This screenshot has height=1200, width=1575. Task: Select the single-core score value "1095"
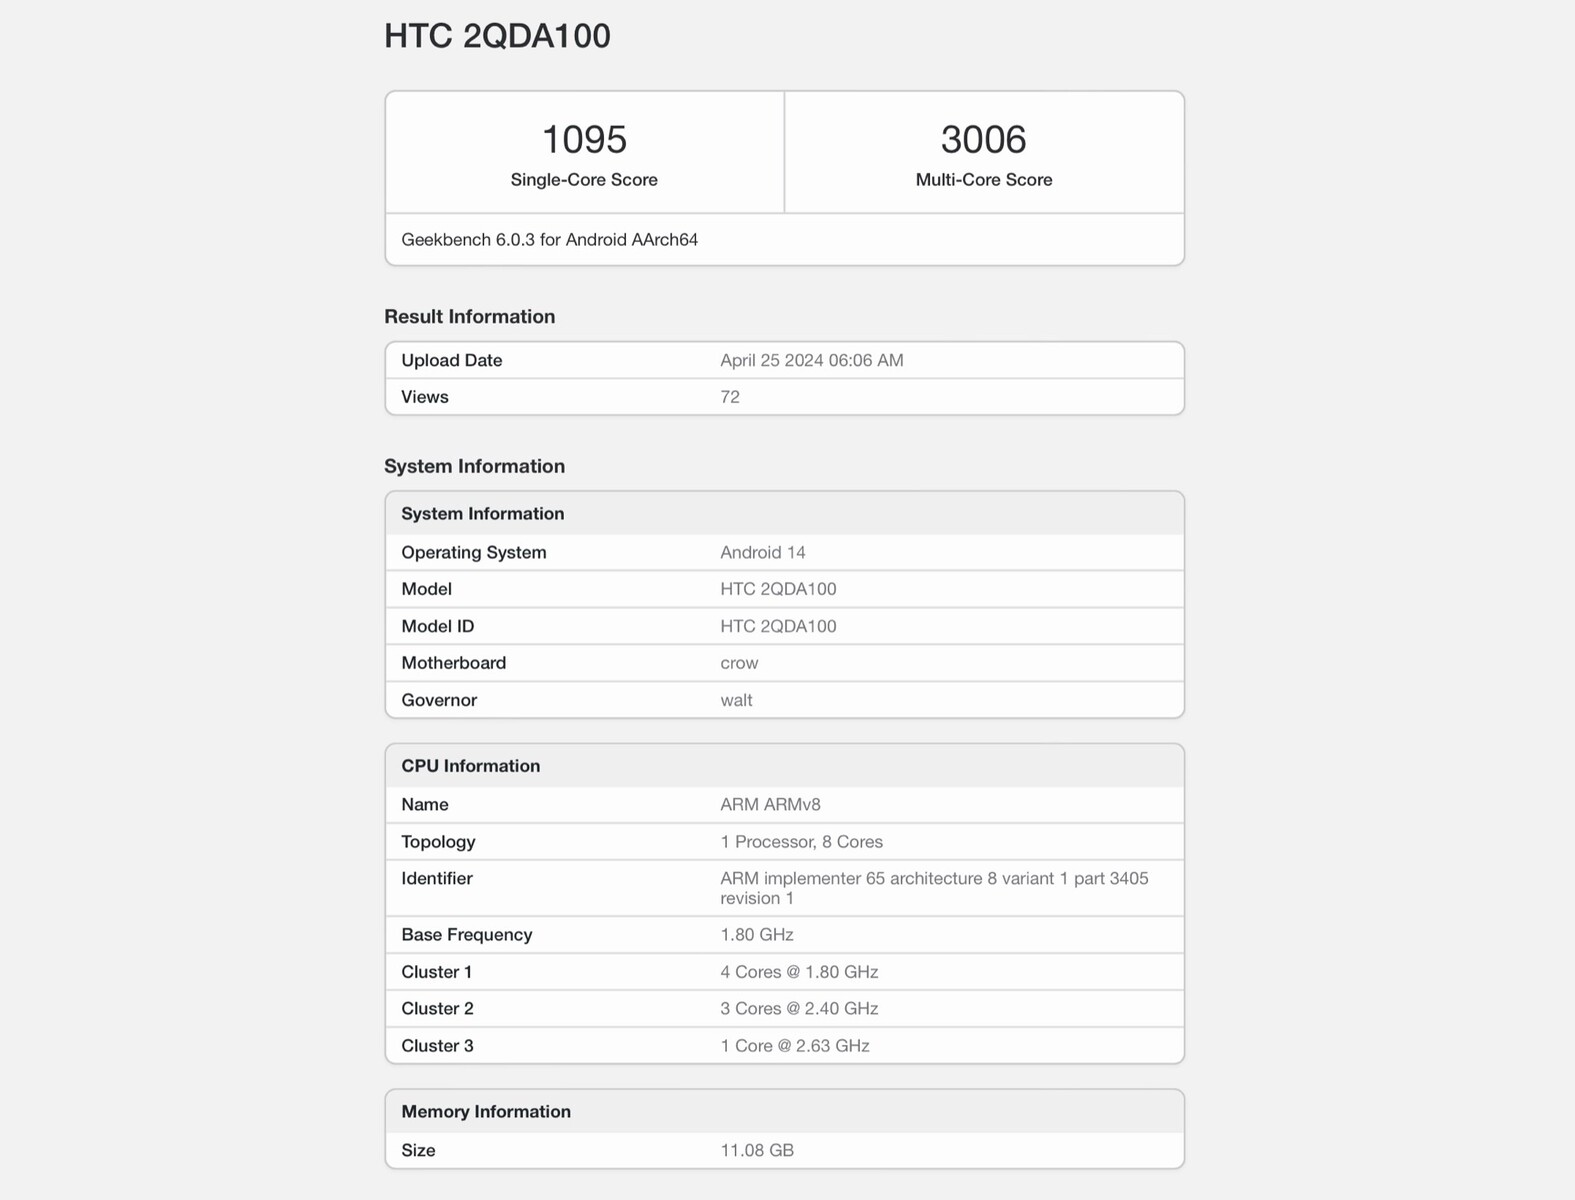pyautogui.click(x=584, y=139)
